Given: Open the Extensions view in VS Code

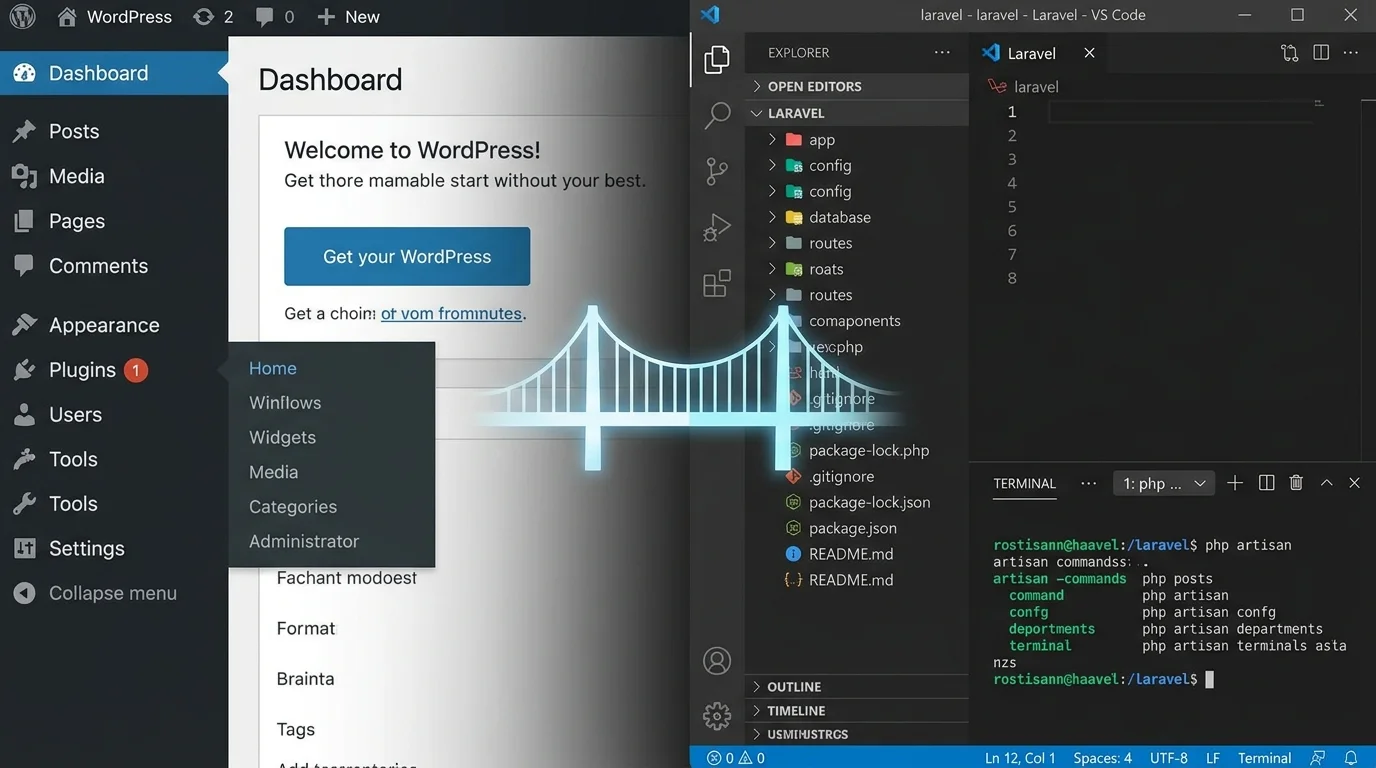Looking at the screenshot, I should pos(717,284).
